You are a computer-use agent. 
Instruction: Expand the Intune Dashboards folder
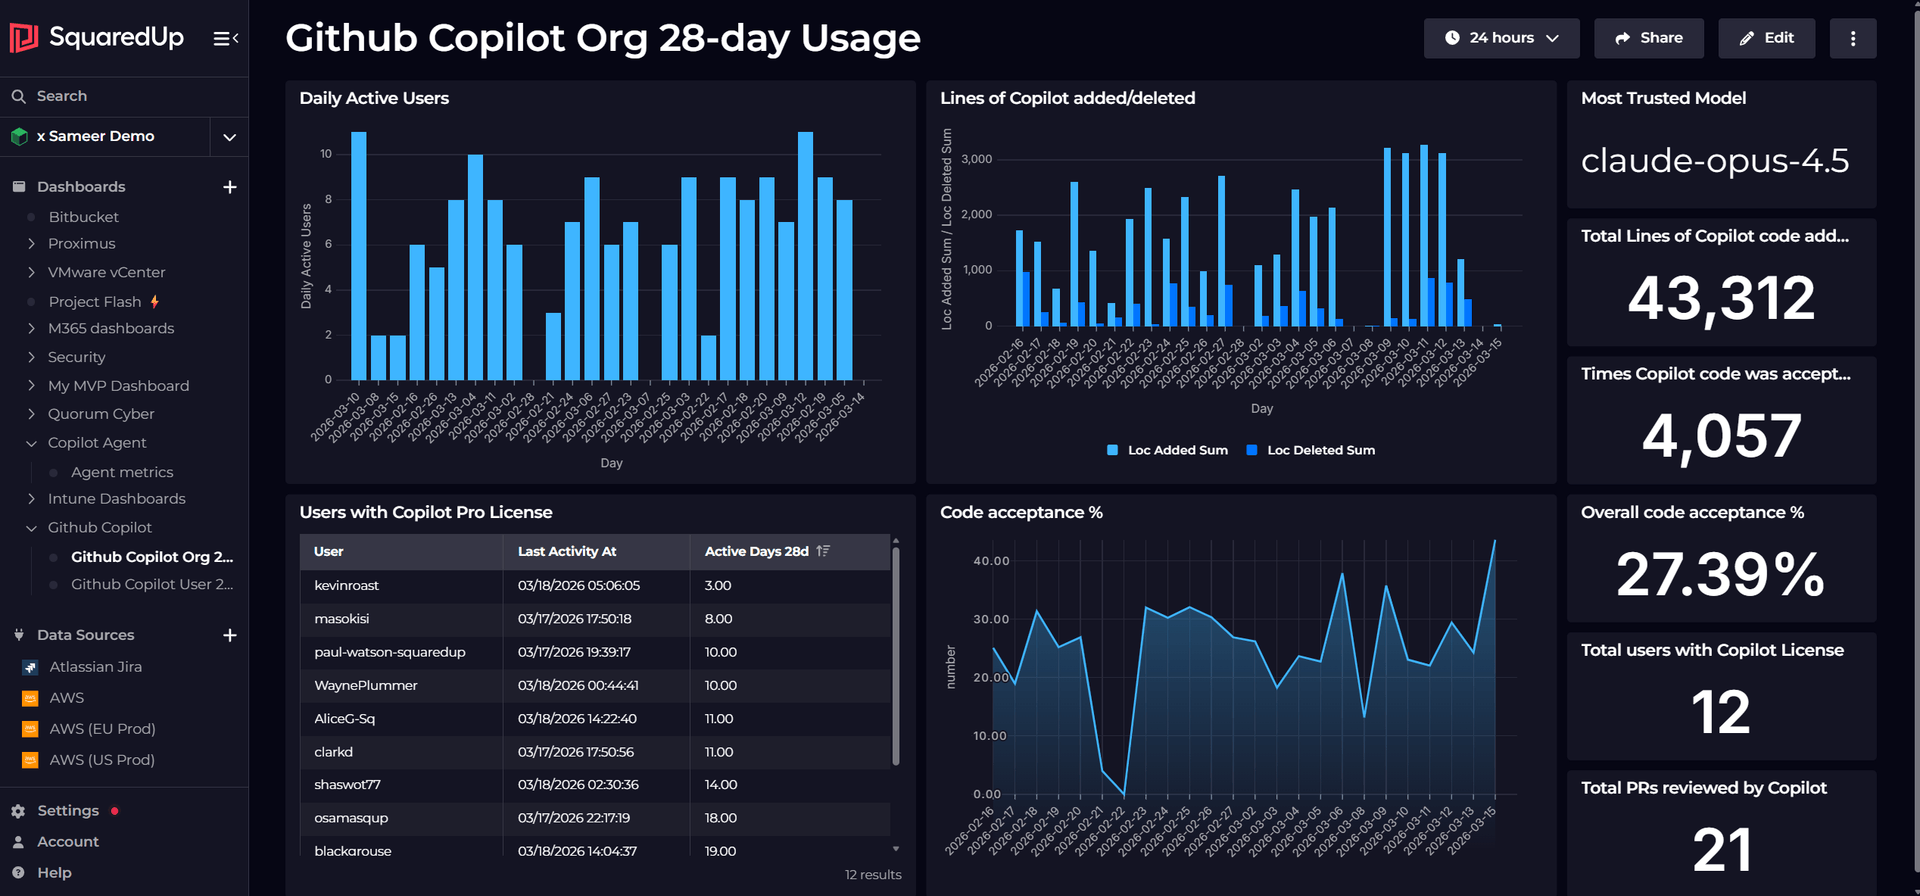[31, 499]
